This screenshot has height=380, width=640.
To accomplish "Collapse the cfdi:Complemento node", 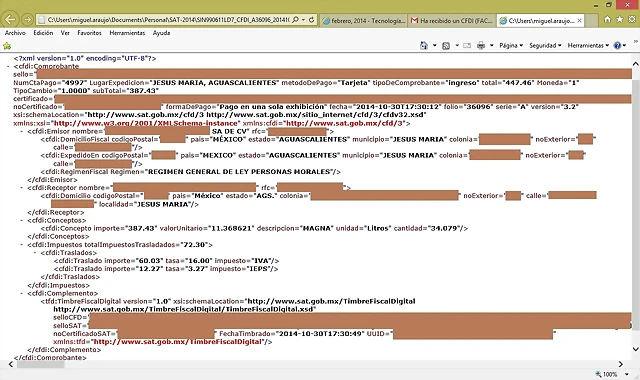I will click(x=22, y=293).
